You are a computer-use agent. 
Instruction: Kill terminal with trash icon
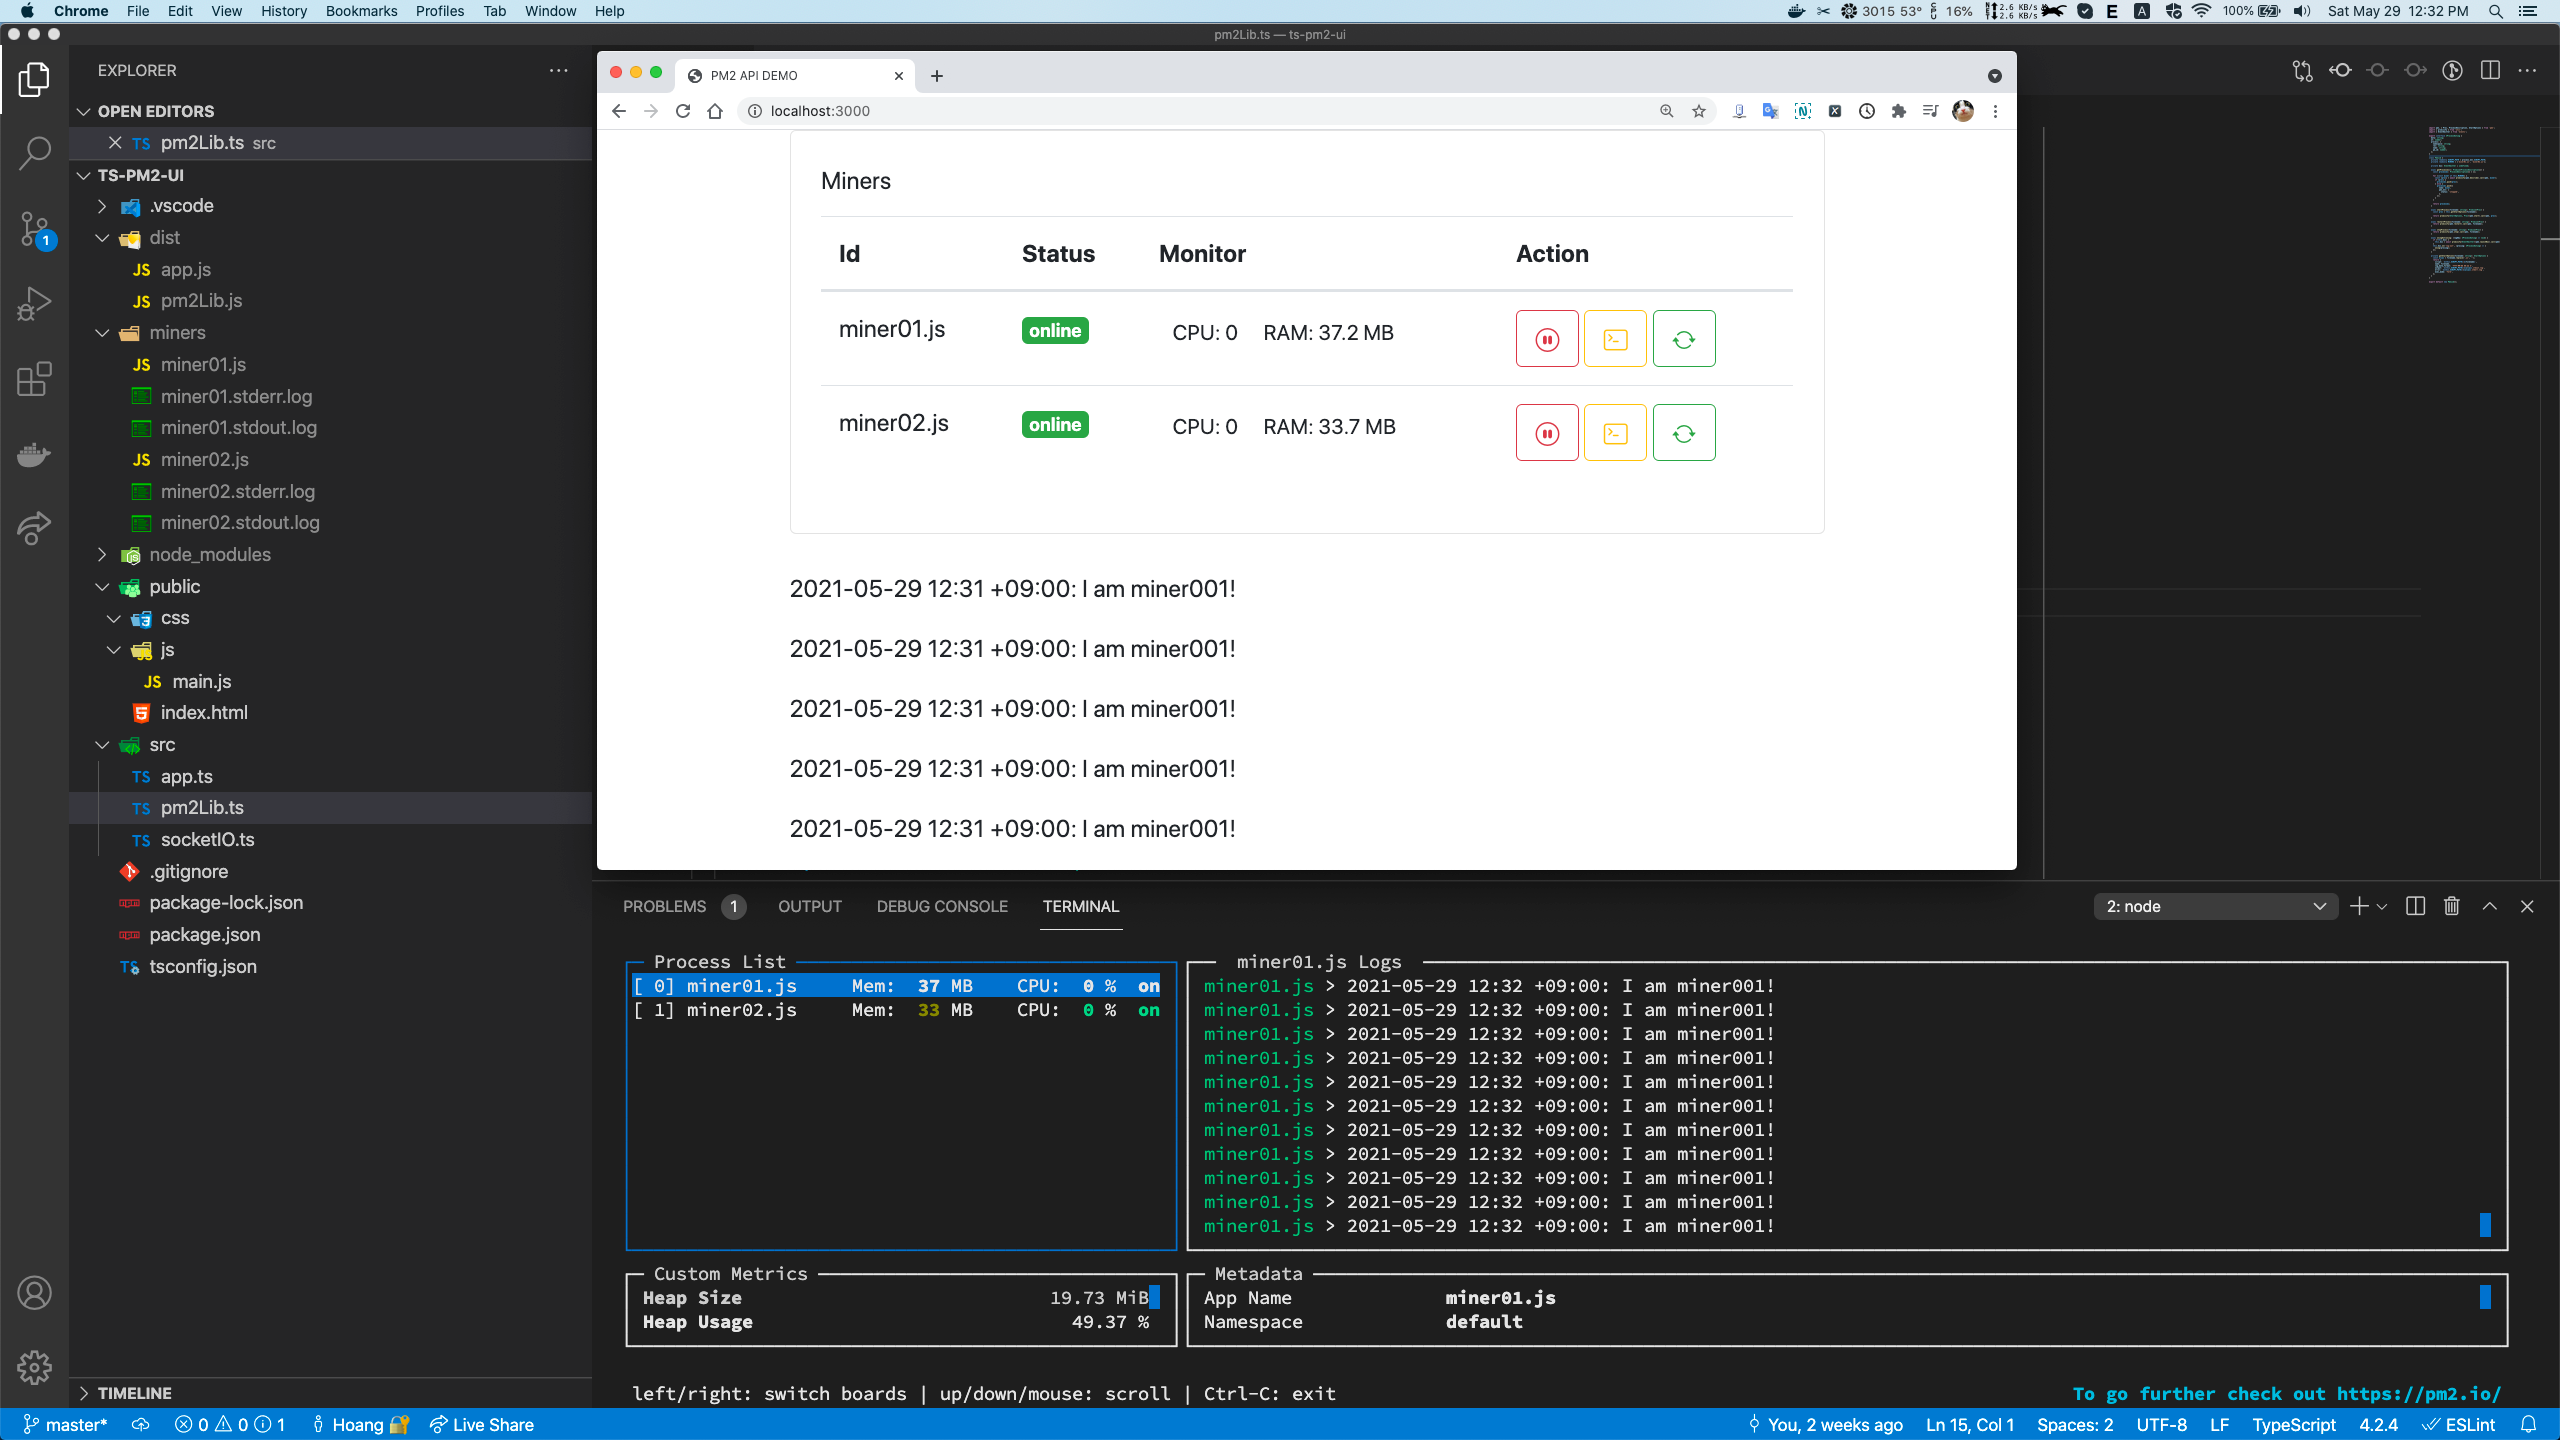coord(2451,906)
